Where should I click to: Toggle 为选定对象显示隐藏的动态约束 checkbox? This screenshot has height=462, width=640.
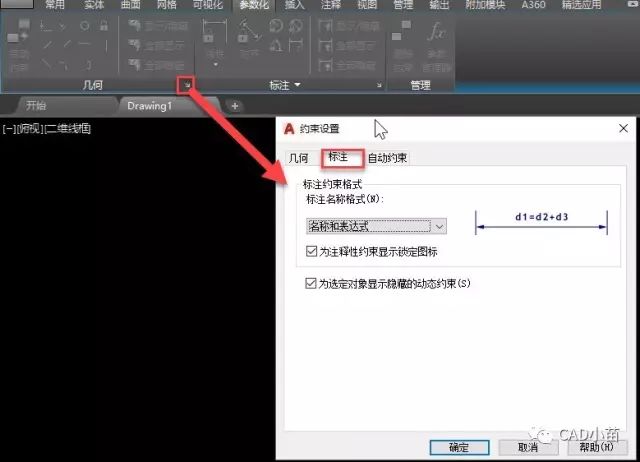310,284
